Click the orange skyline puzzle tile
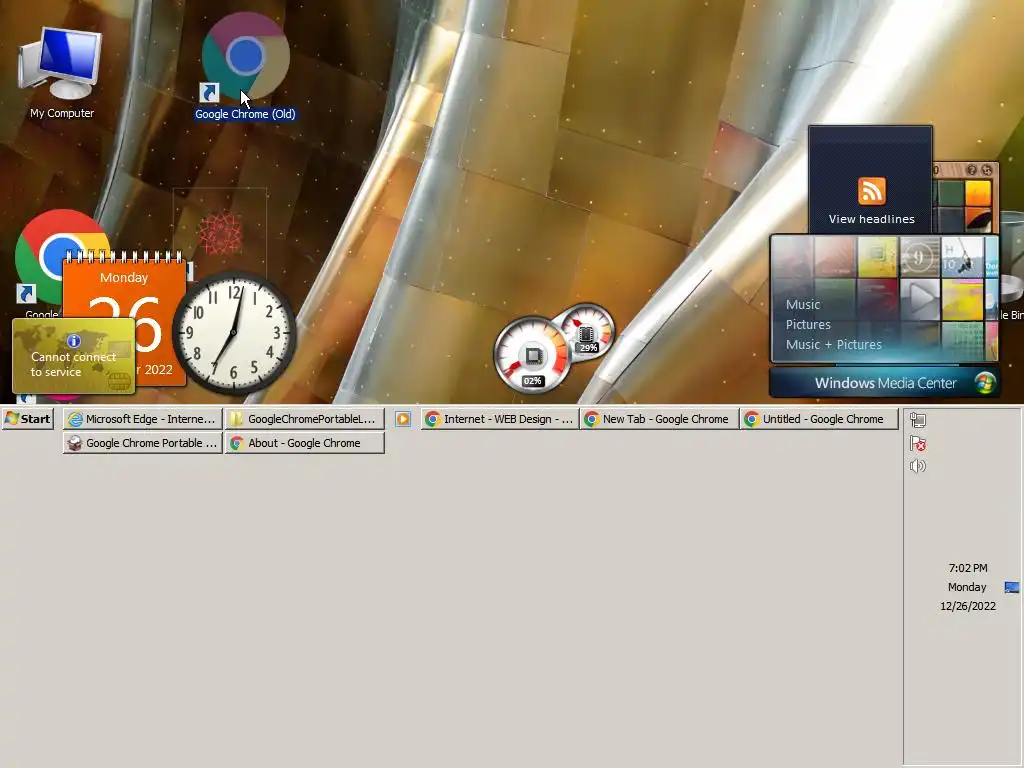The width and height of the screenshot is (1024, 768). click(x=978, y=193)
